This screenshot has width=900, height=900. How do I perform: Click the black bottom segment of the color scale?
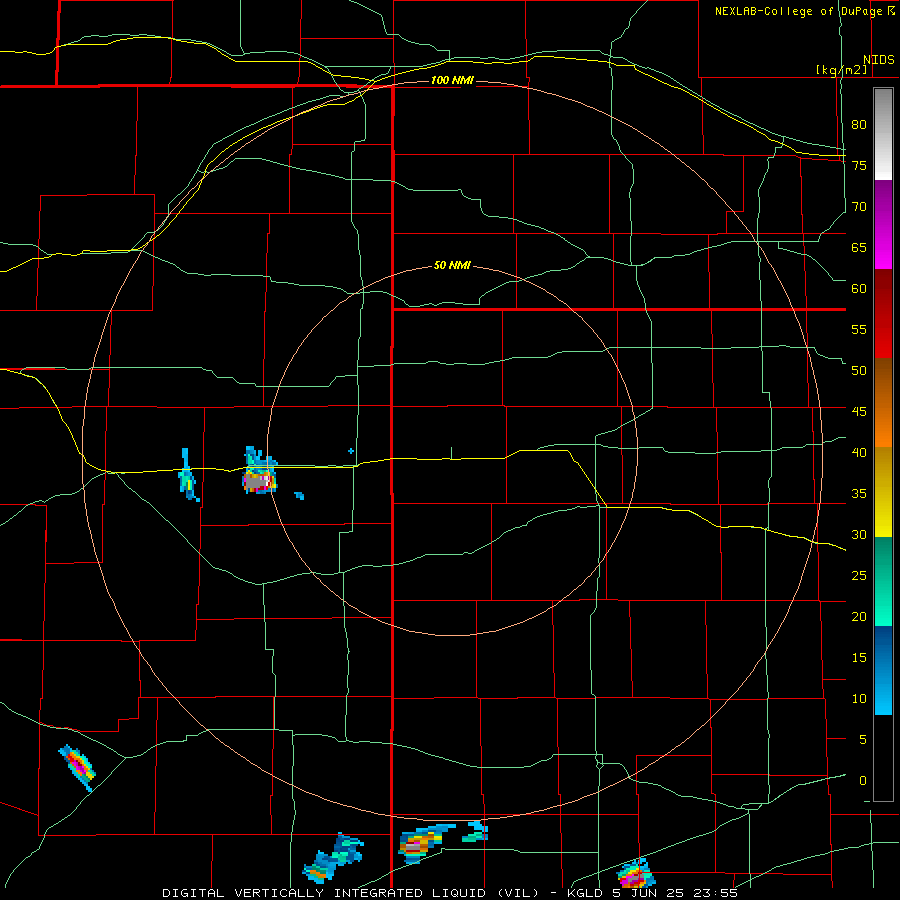tap(883, 758)
